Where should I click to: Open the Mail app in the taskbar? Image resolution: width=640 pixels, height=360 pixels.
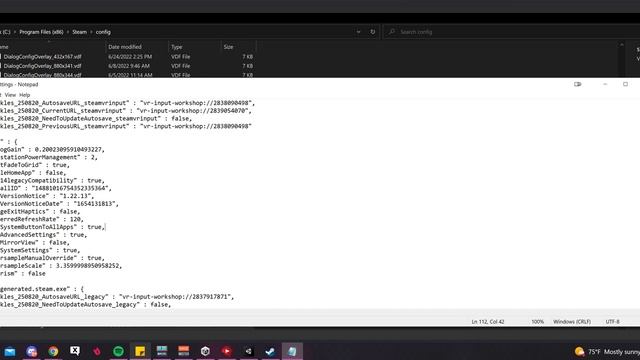tap(10, 351)
